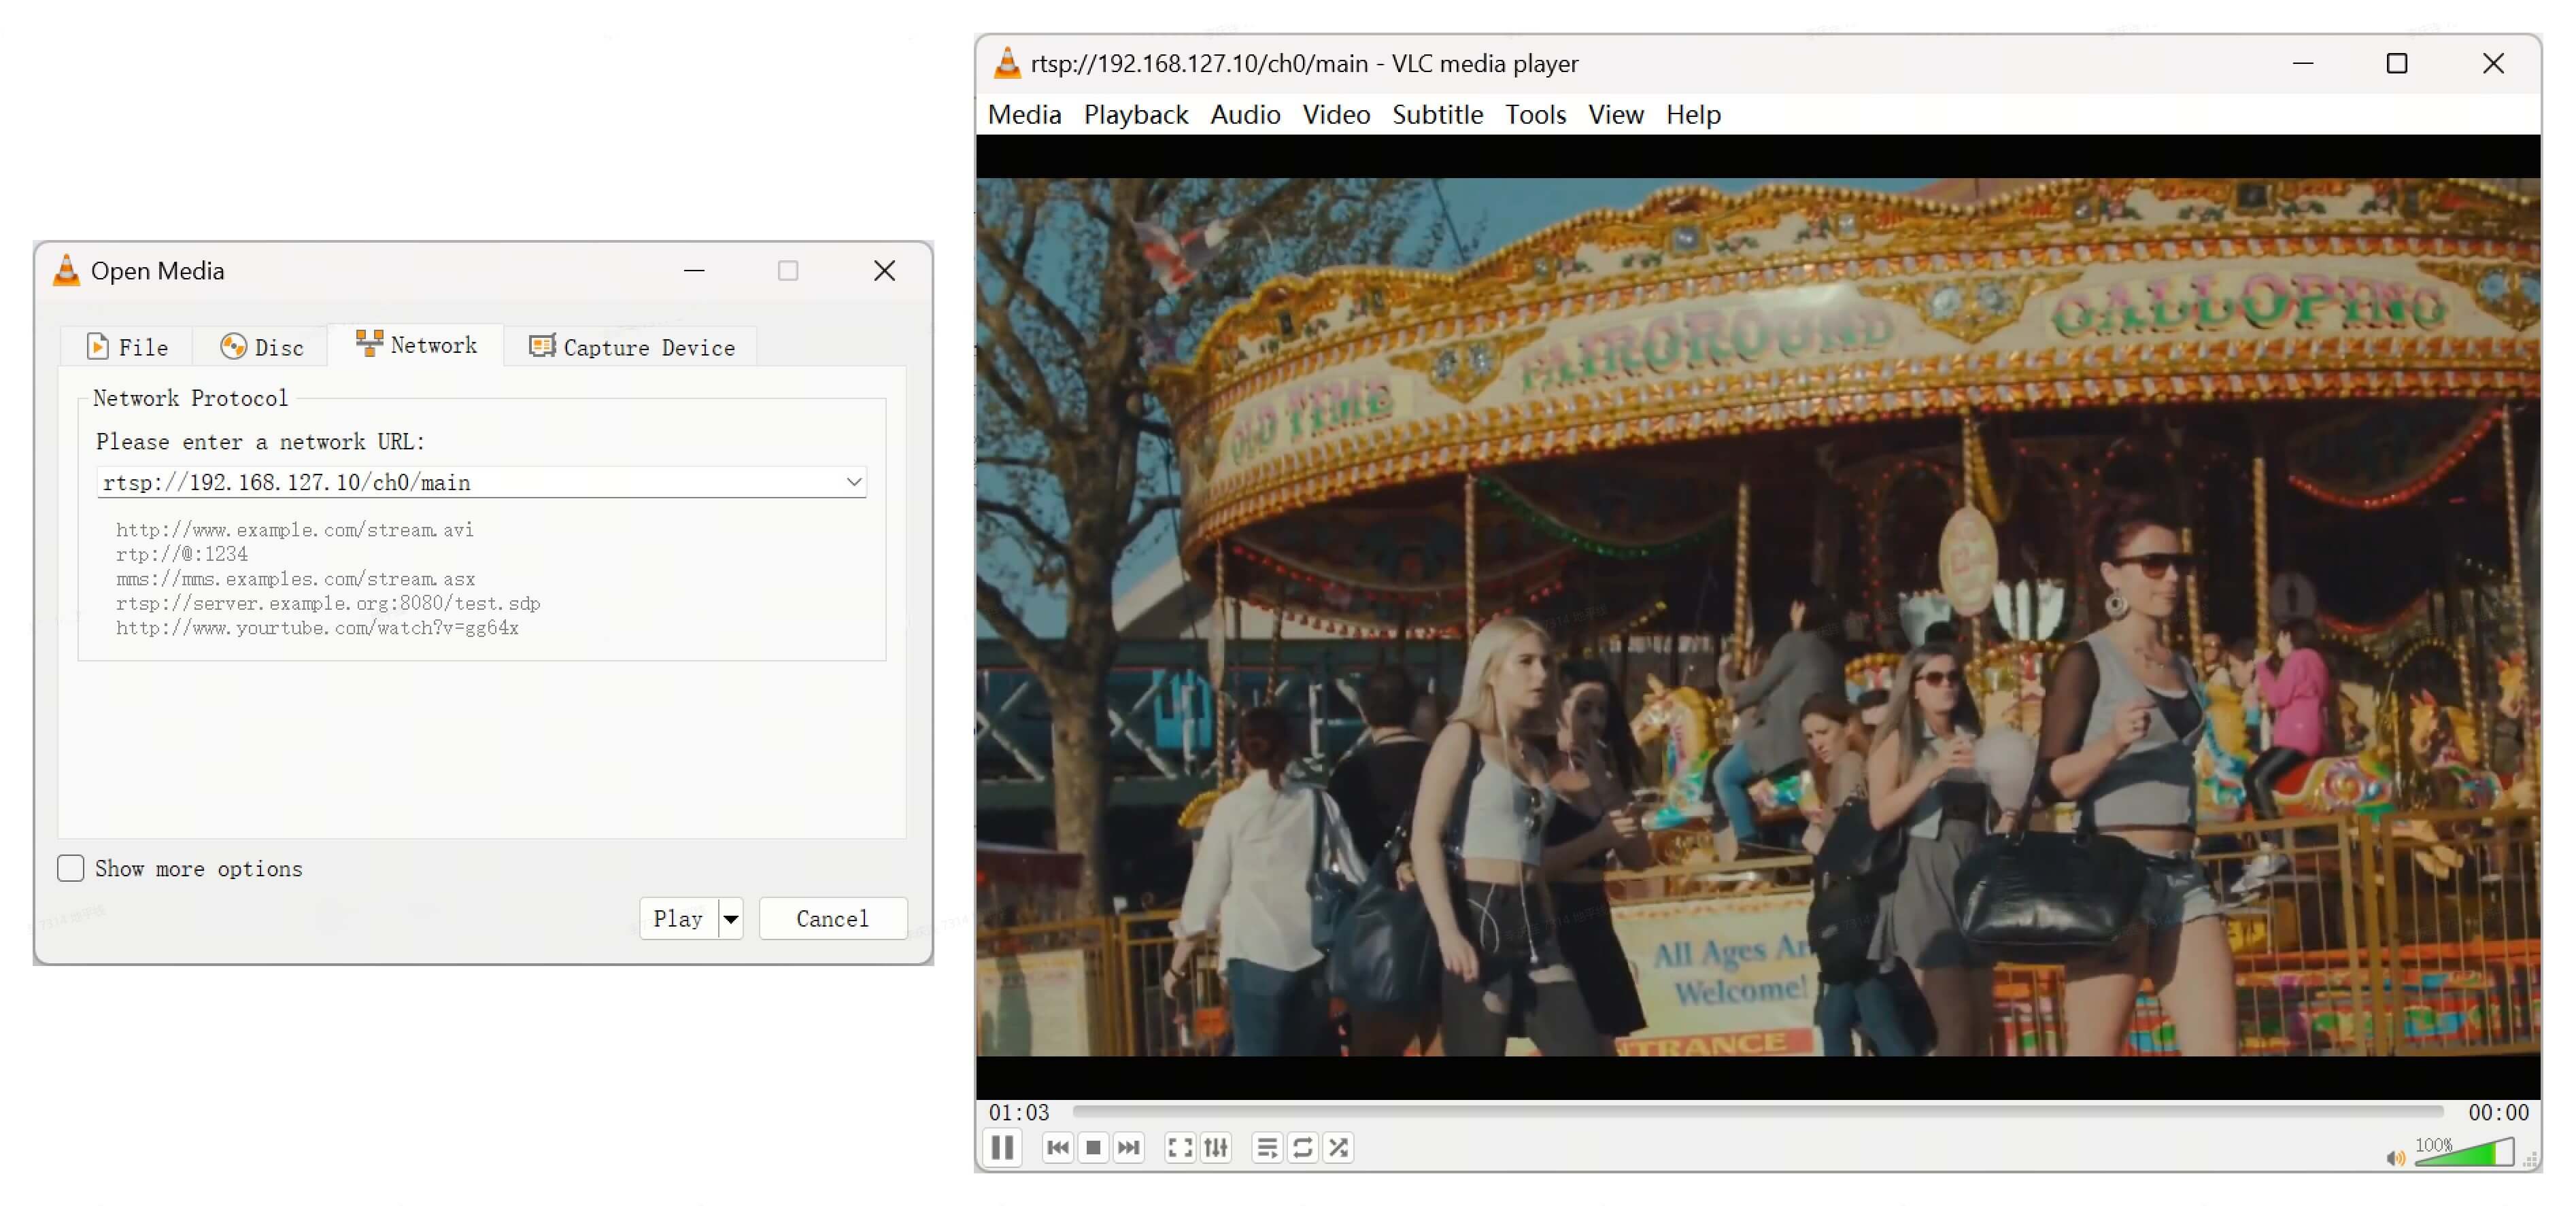The height and width of the screenshot is (1206, 2576).
Task: Open the Playback menu
Action: tap(1136, 115)
